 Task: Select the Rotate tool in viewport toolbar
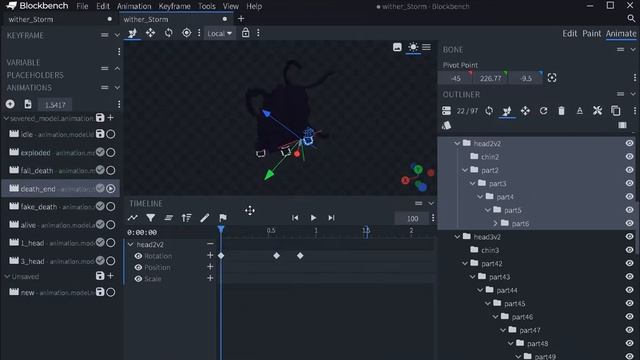click(x=168, y=33)
